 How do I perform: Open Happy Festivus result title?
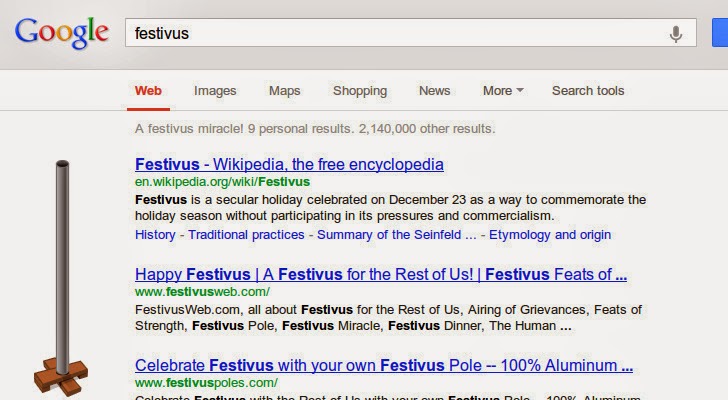pos(381,274)
